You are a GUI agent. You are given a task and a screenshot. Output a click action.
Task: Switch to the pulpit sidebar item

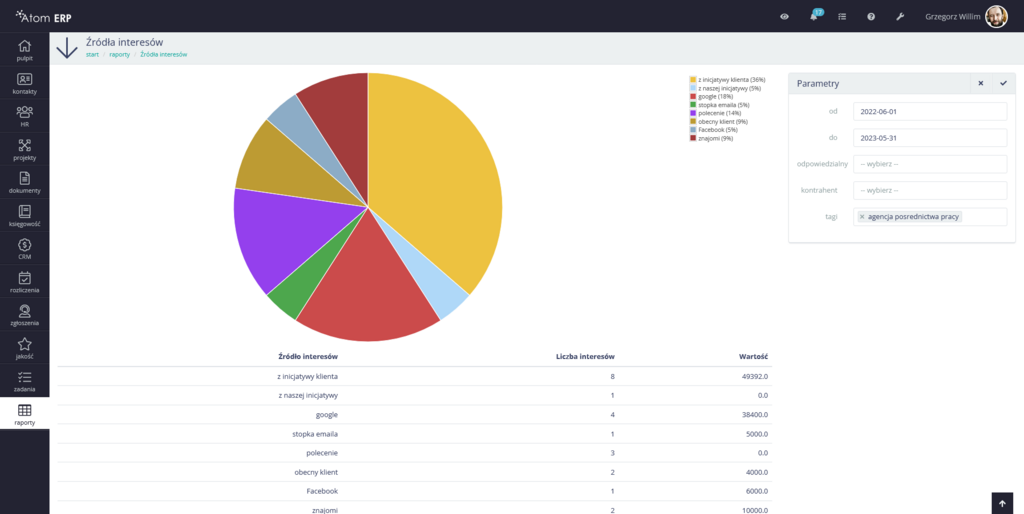(x=24, y=51)
